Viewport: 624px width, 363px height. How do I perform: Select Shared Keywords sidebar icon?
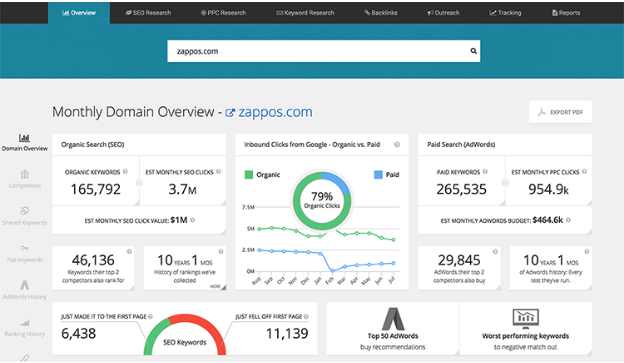[x=24, y=216]
